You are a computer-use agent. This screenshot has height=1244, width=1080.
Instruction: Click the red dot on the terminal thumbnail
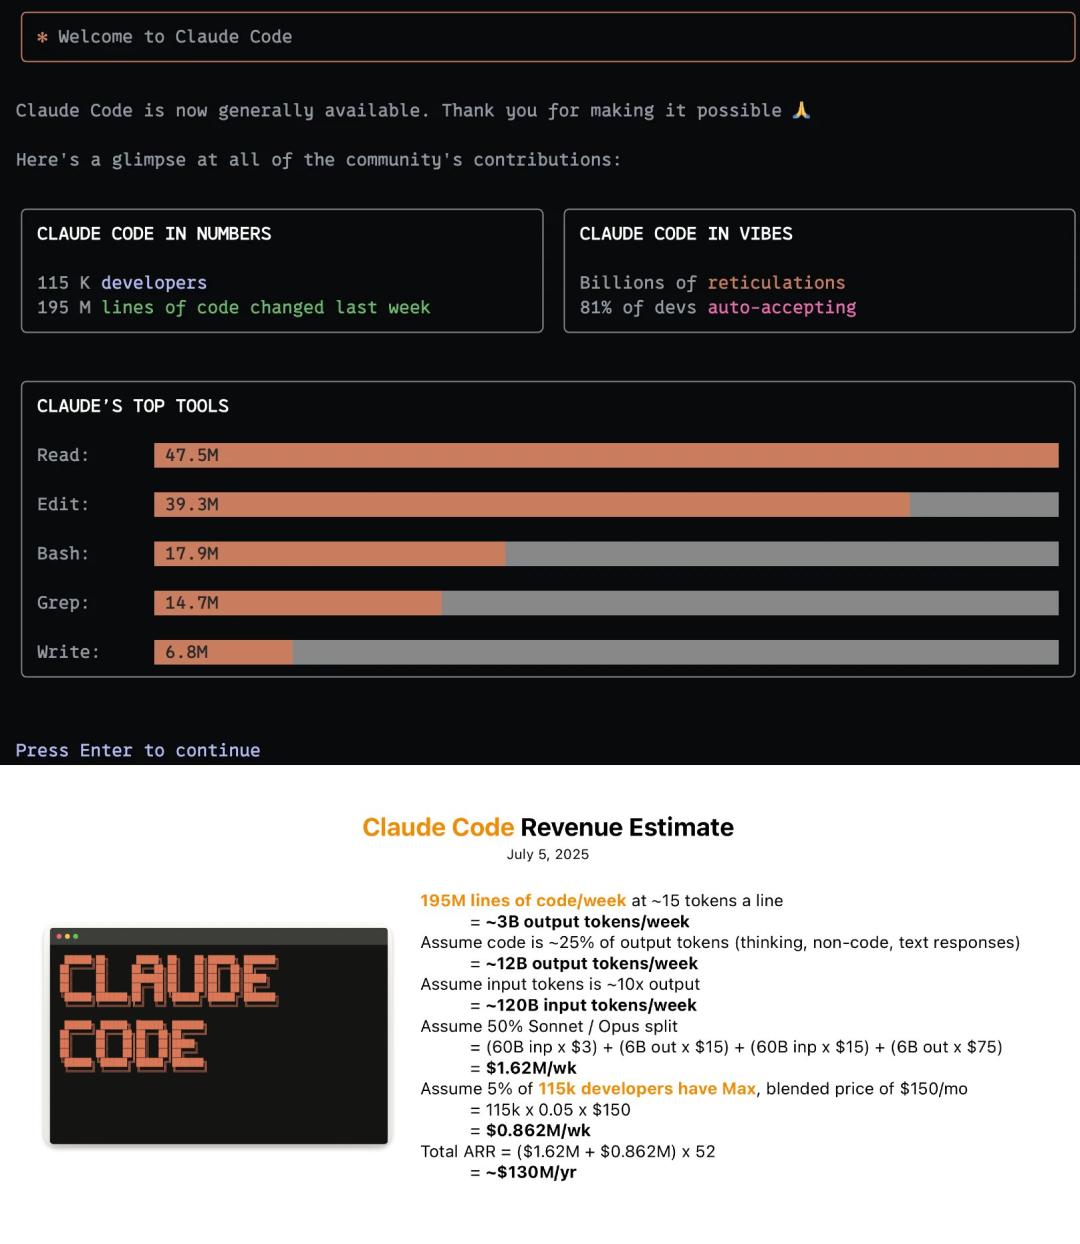(59, 936)
